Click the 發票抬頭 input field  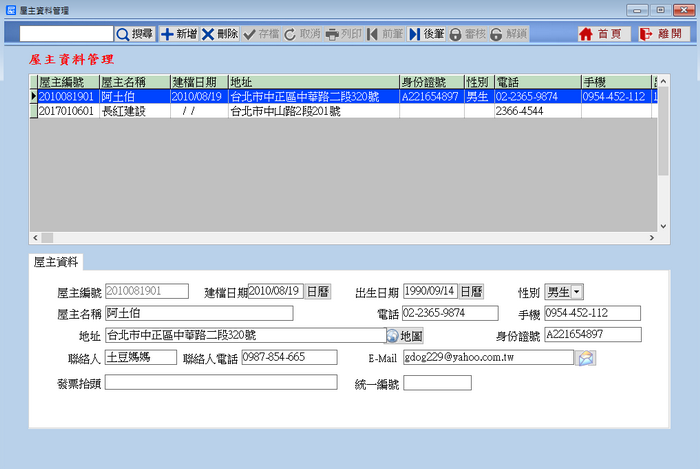pos(221,382)
